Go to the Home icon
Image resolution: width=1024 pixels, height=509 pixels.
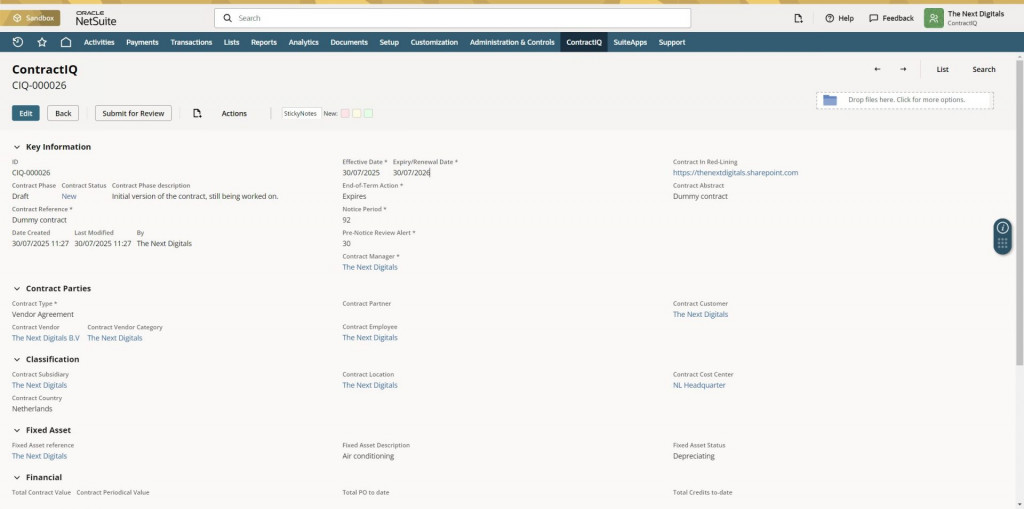[x=66, y=42]
